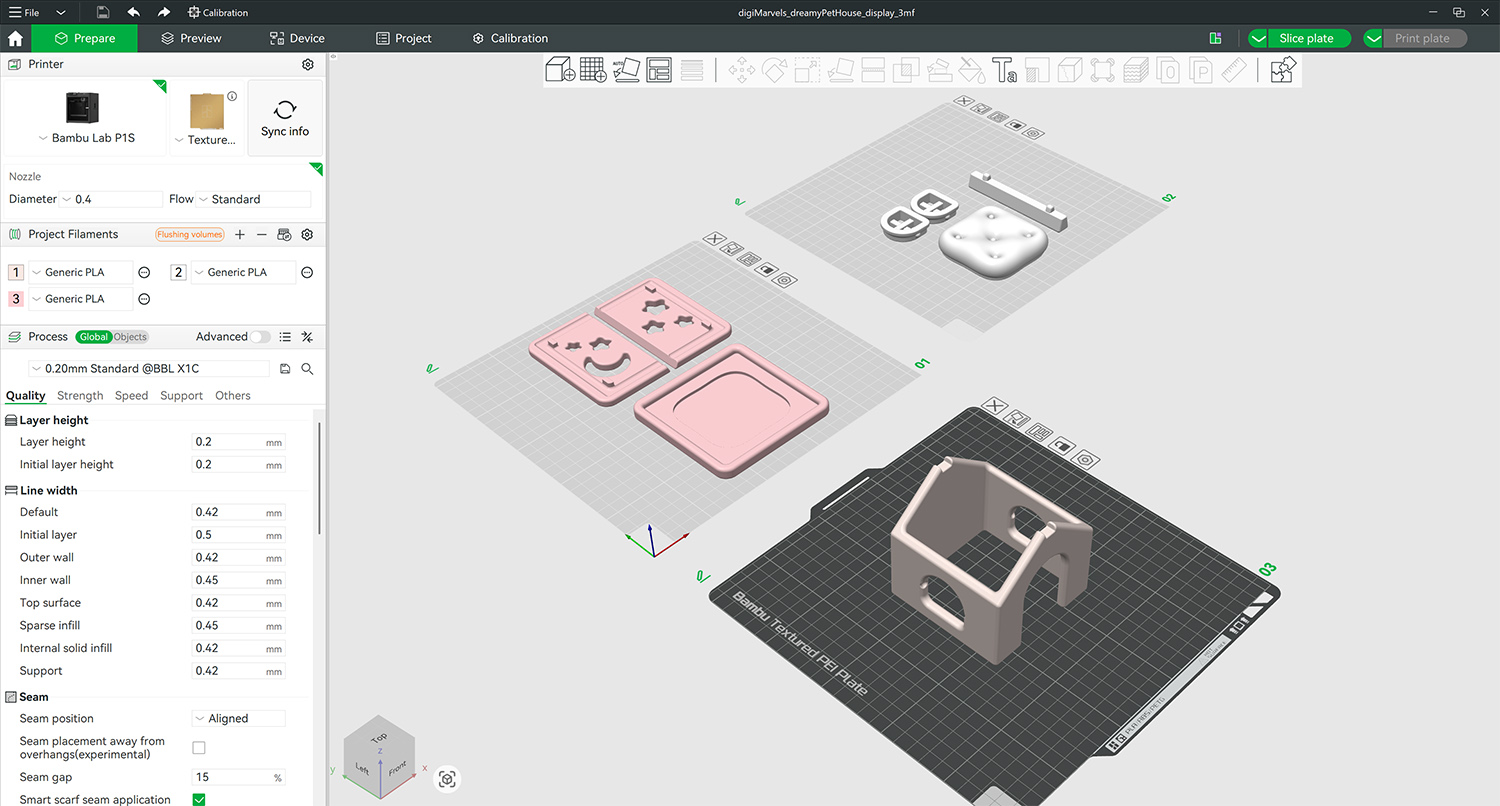The image size is (1500, 806).
Task: Select the Scale tool icon
Action: click(807, 70)
